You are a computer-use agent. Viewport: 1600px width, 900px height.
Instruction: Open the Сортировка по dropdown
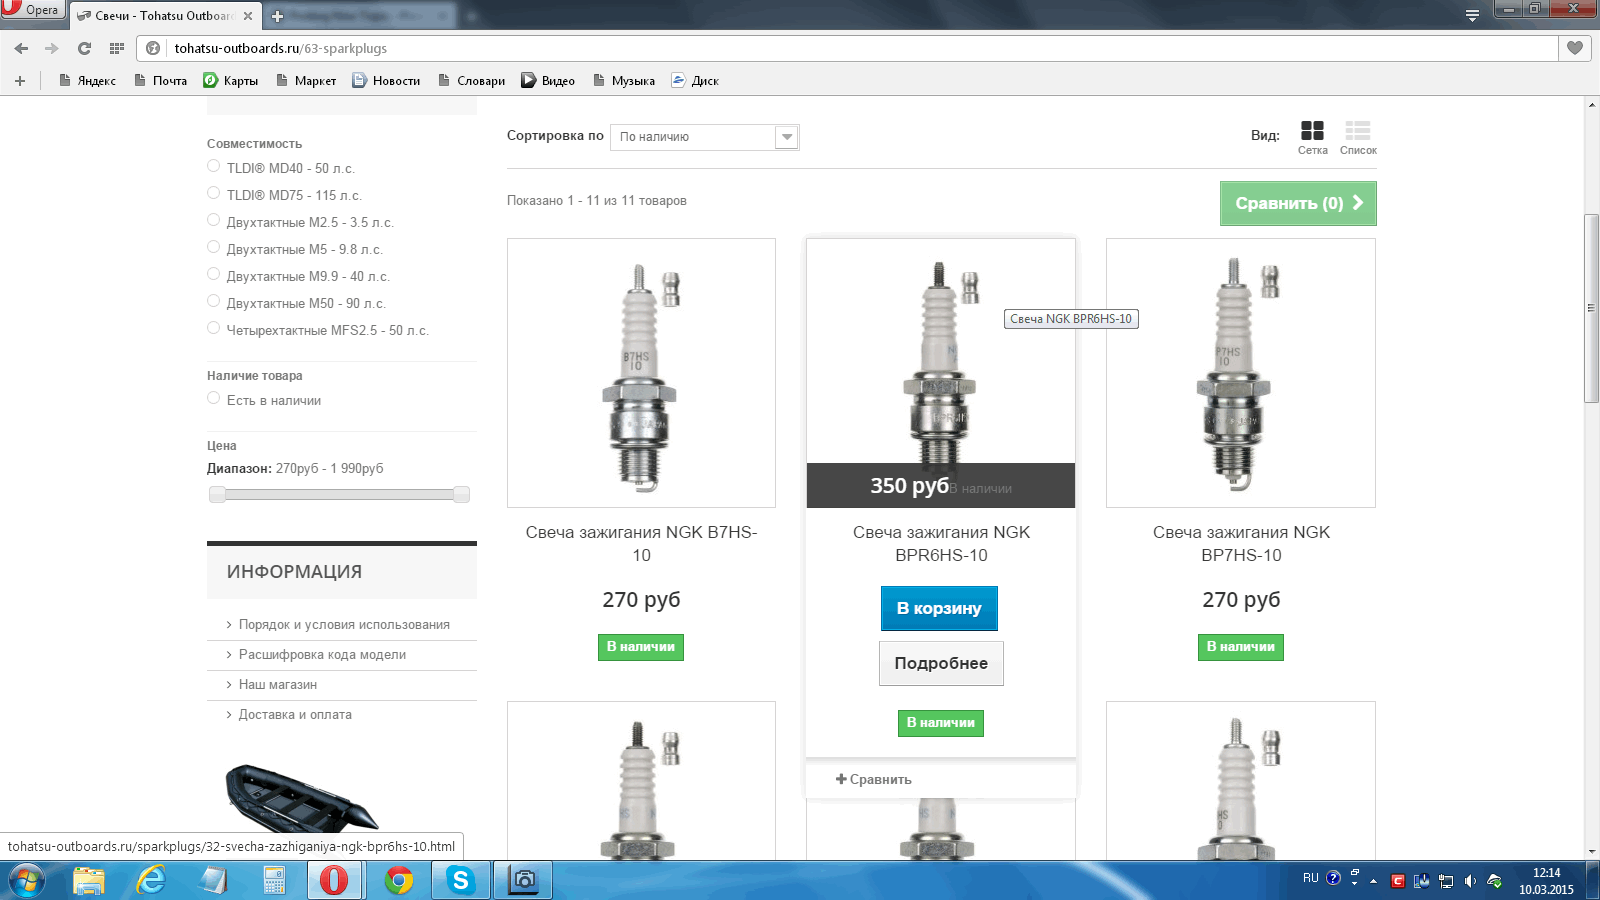705,137
